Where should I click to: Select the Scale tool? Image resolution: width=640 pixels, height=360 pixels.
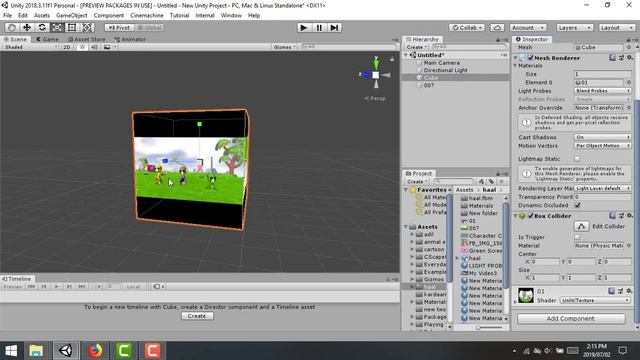[x=57, y=27]
